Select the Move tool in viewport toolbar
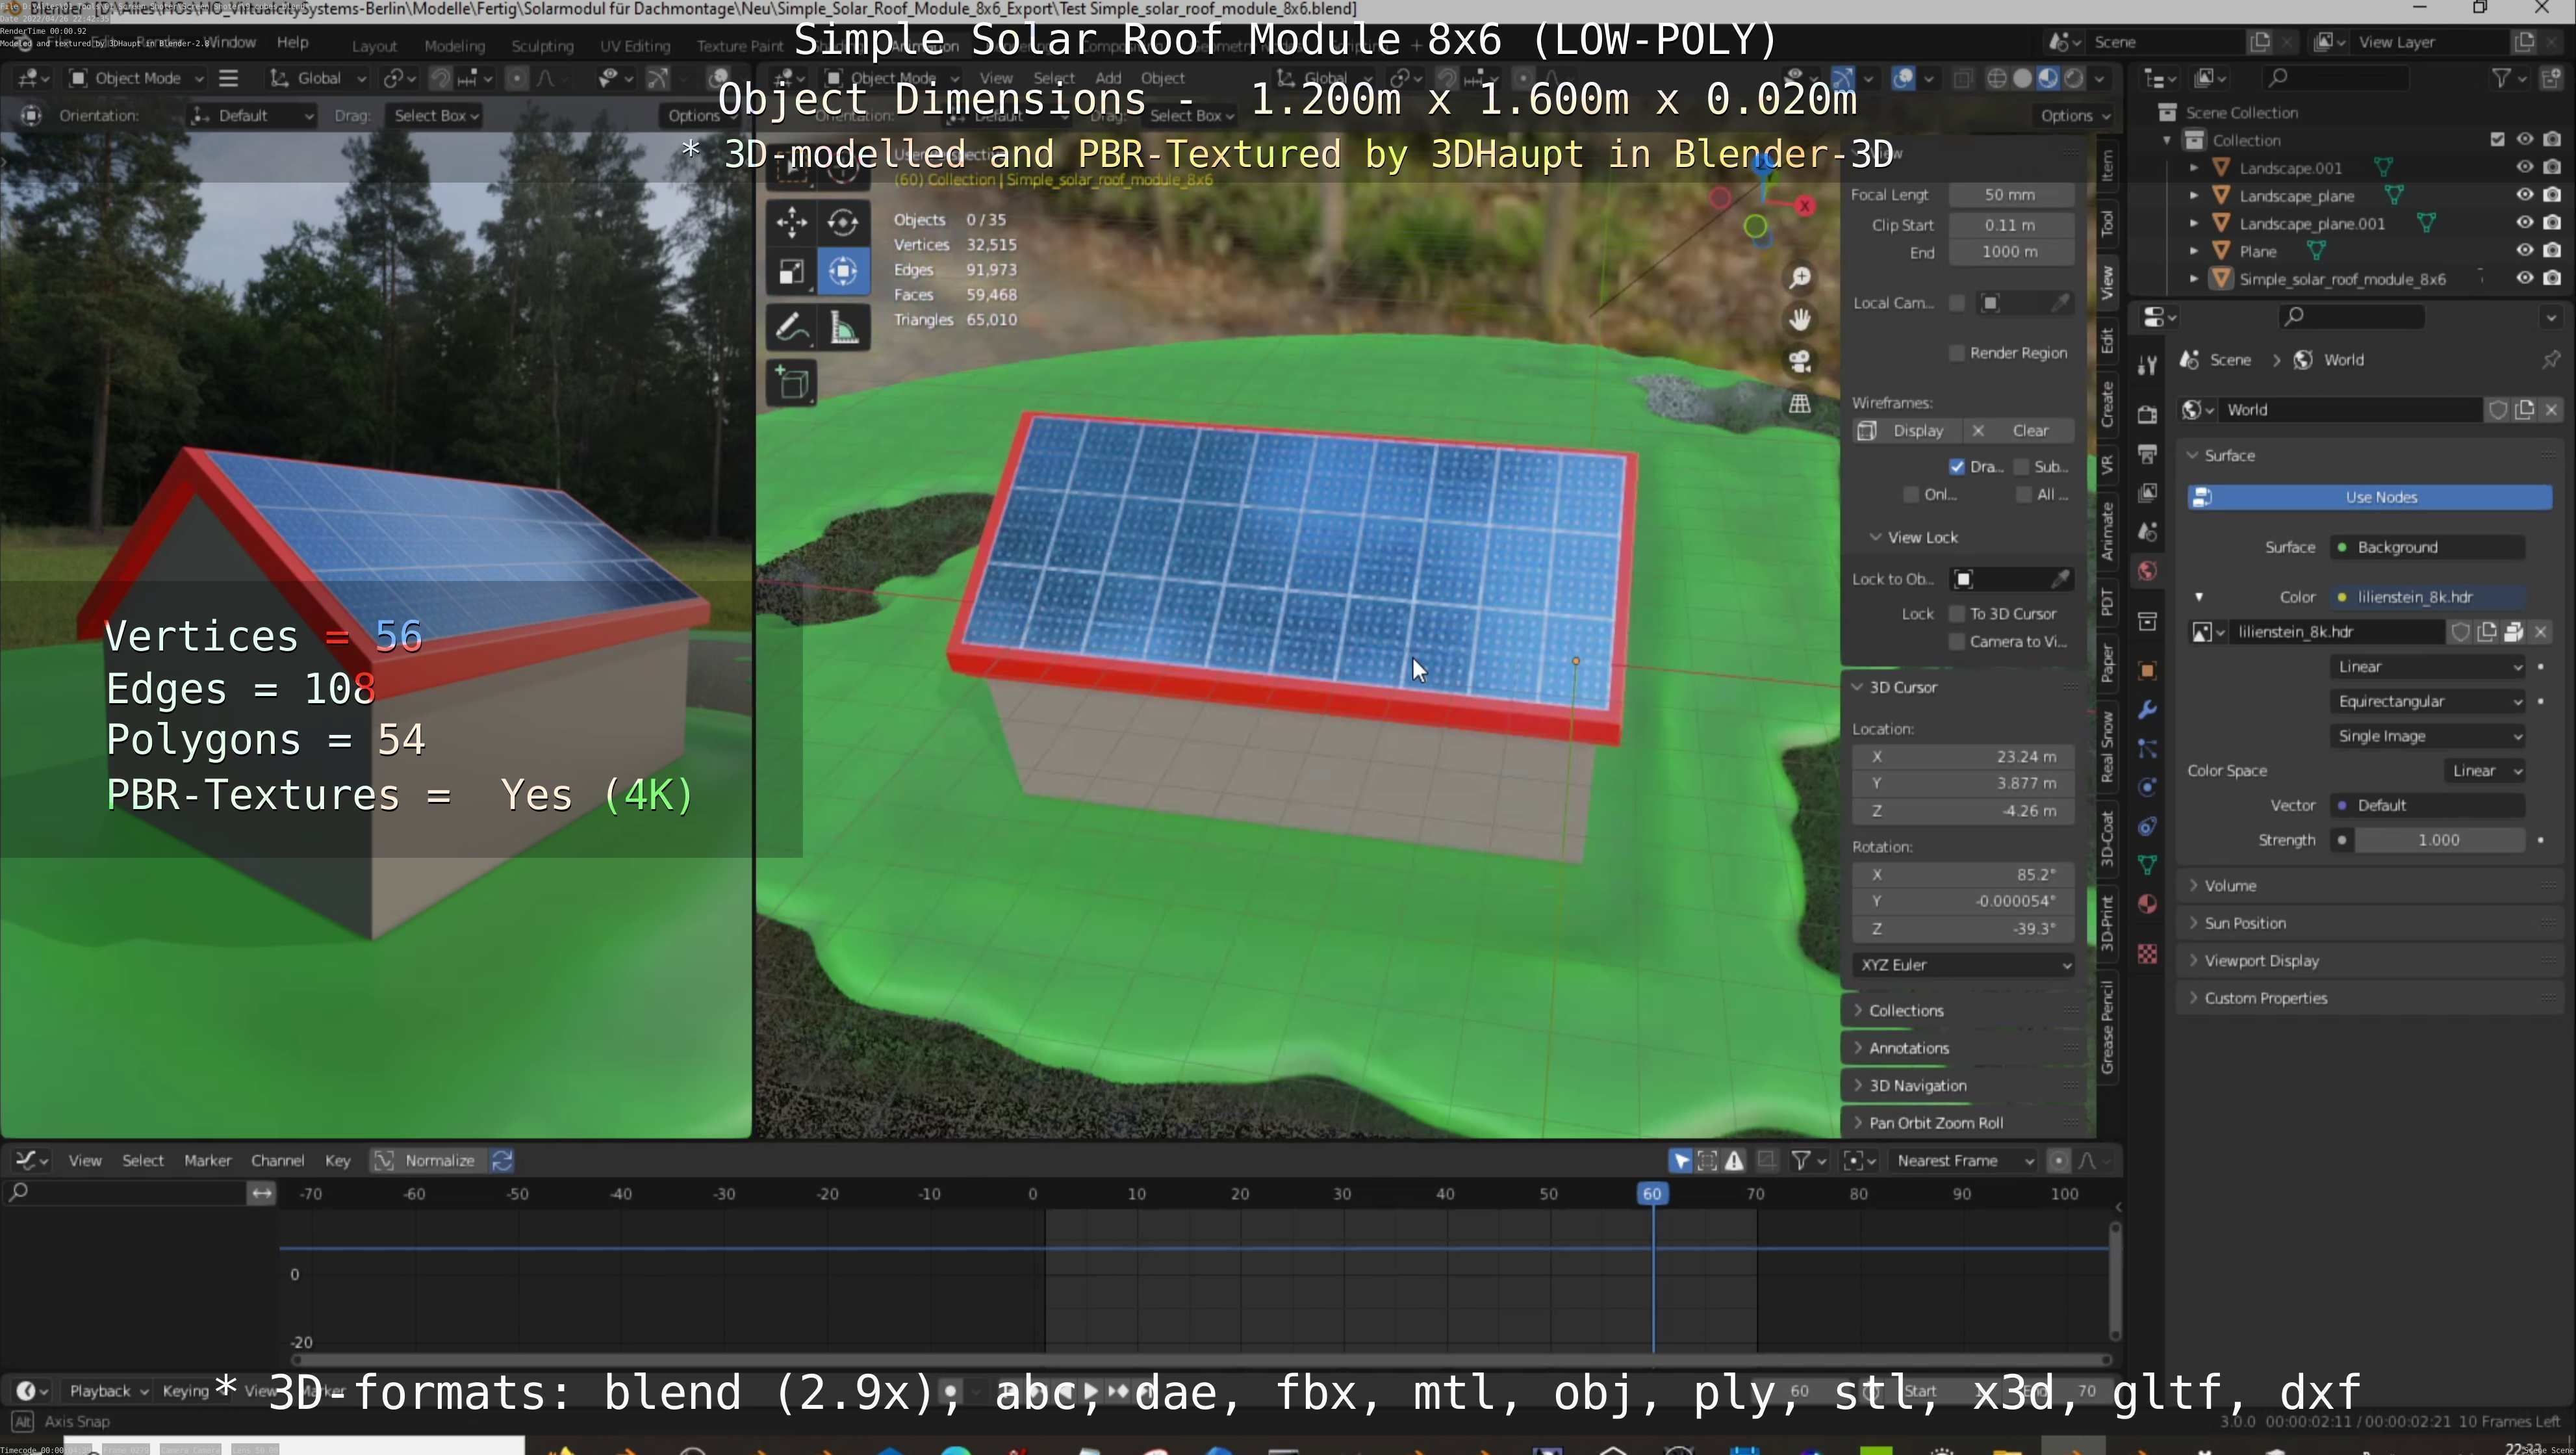This screenshot has width=2576, height=1455. click(791, 221)
